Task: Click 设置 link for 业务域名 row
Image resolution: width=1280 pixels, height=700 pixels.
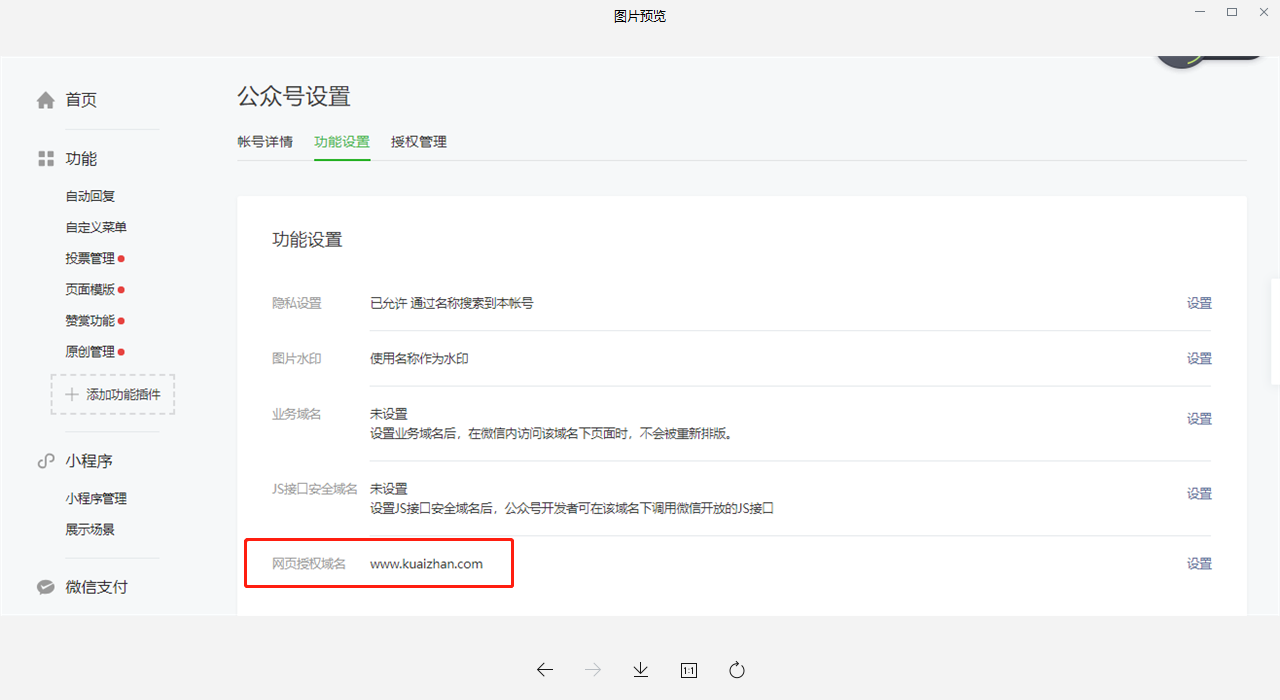Action: click(1199, 419)
